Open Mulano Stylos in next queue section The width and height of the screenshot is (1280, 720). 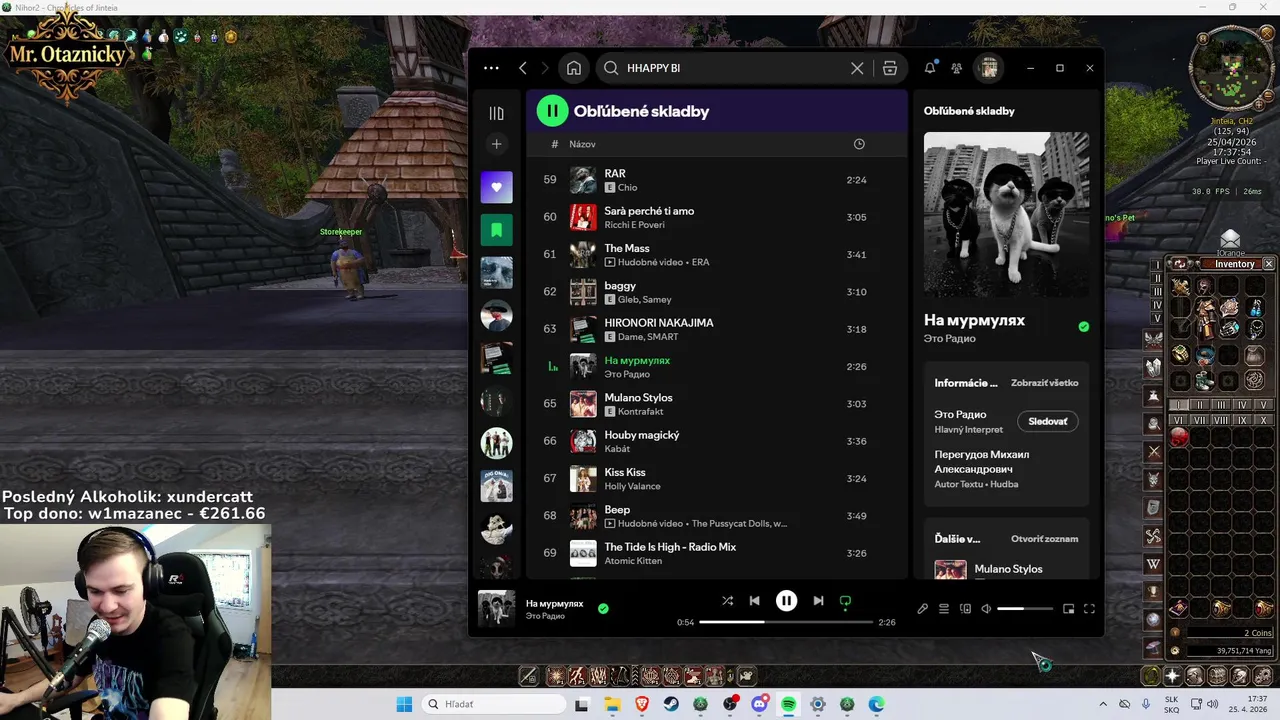tap(1008, 569)
